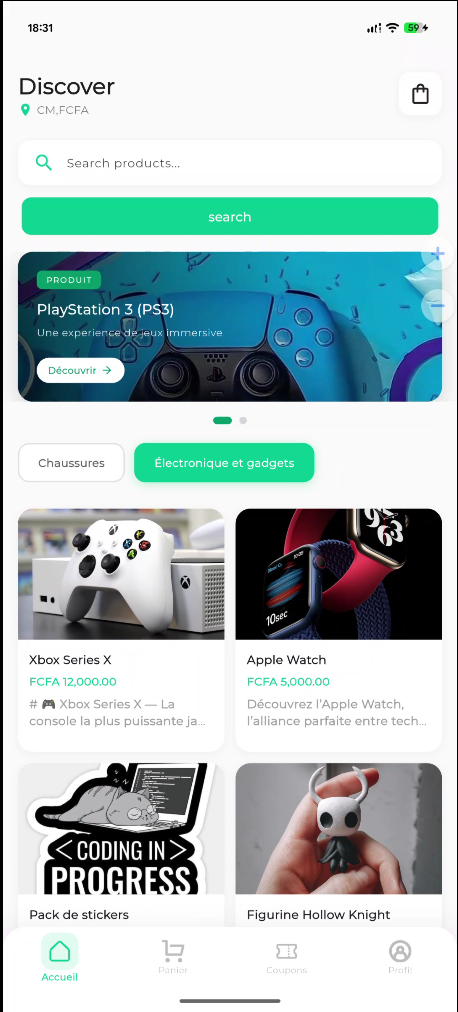Image resolution: width=458 pixels, height=1012 pixels.
Task: Open the Apple Watch product image
Action: coord(339,574)
